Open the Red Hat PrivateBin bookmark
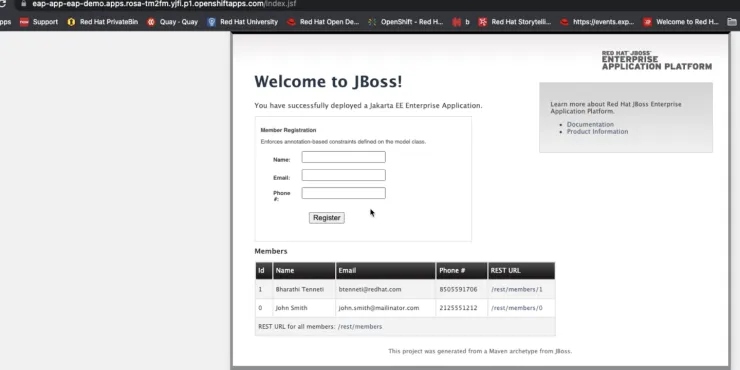The width and height of the screenshot is (740, 370). pos(102,22)
